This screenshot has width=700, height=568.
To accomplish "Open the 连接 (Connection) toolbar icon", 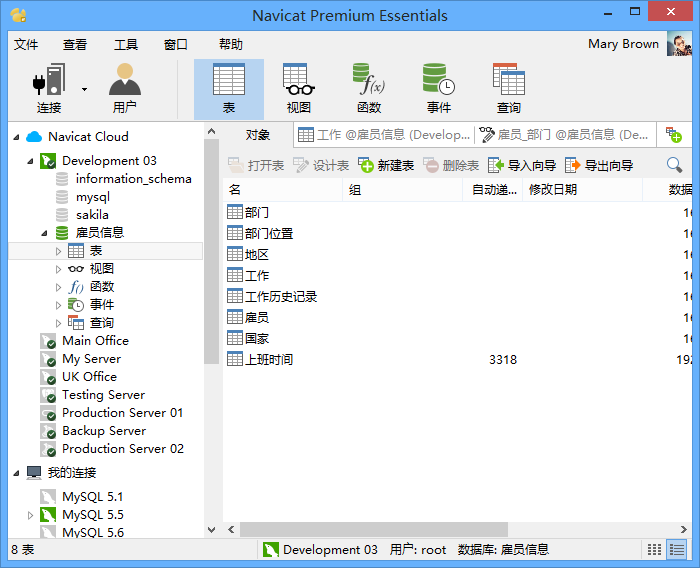I will coord(49,88).
